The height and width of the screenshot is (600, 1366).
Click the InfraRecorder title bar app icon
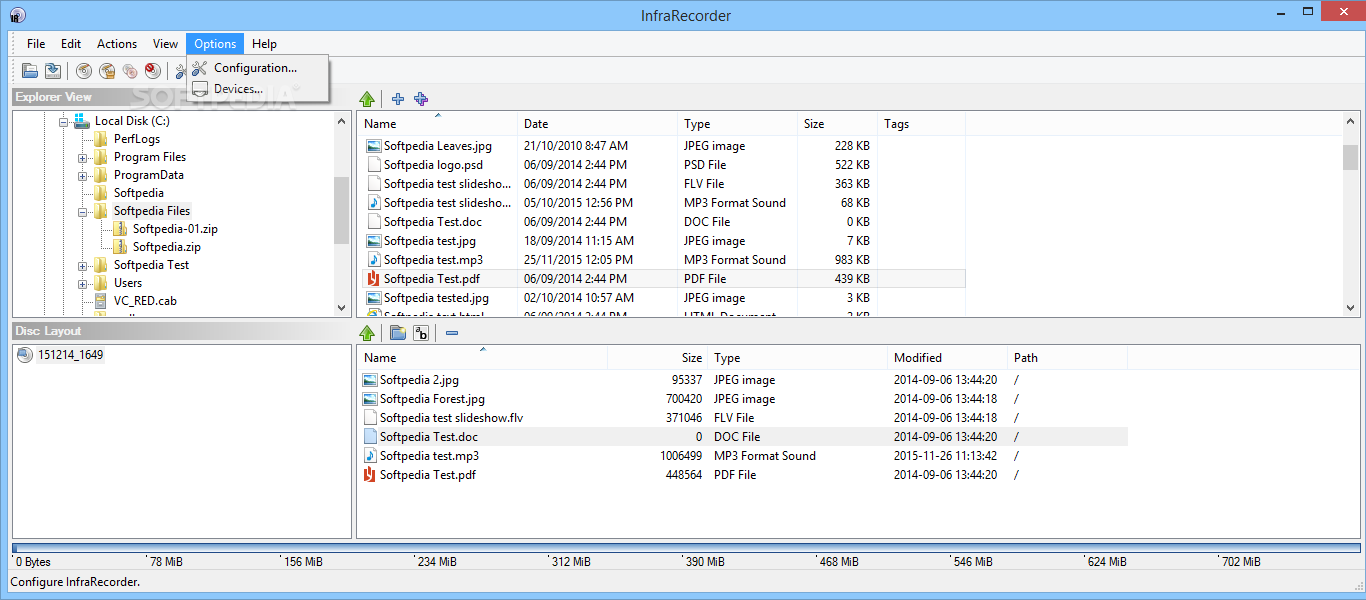pyautogui.click(x=17, y=15)
